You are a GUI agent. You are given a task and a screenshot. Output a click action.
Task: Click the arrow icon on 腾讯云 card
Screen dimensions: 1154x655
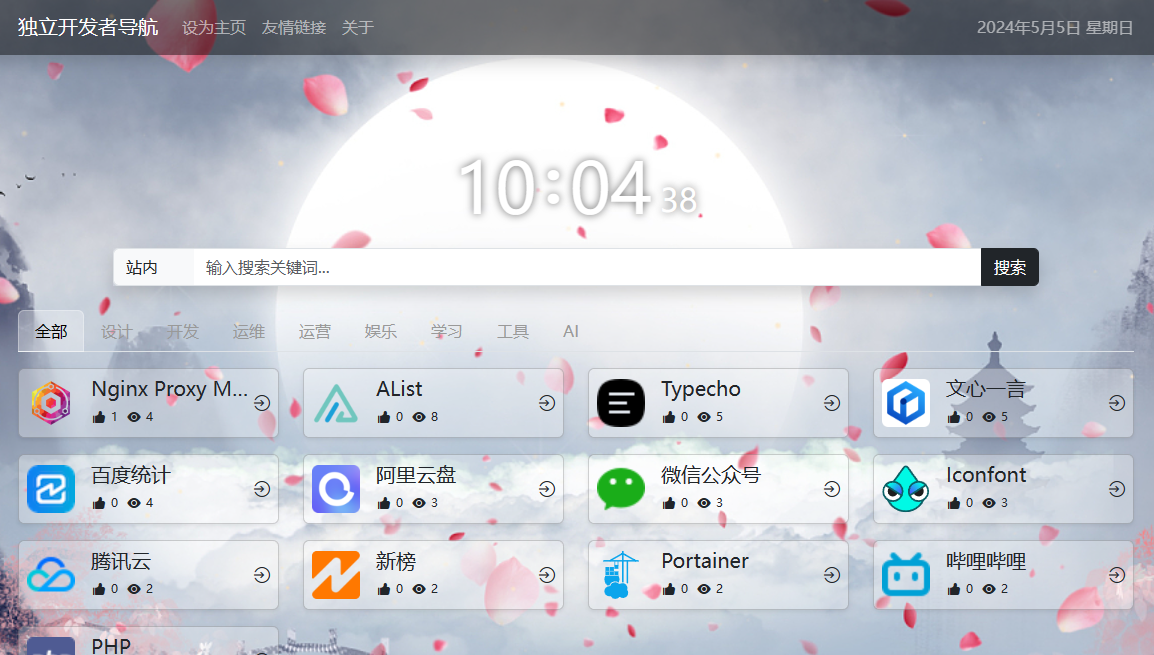pos(262,575)
